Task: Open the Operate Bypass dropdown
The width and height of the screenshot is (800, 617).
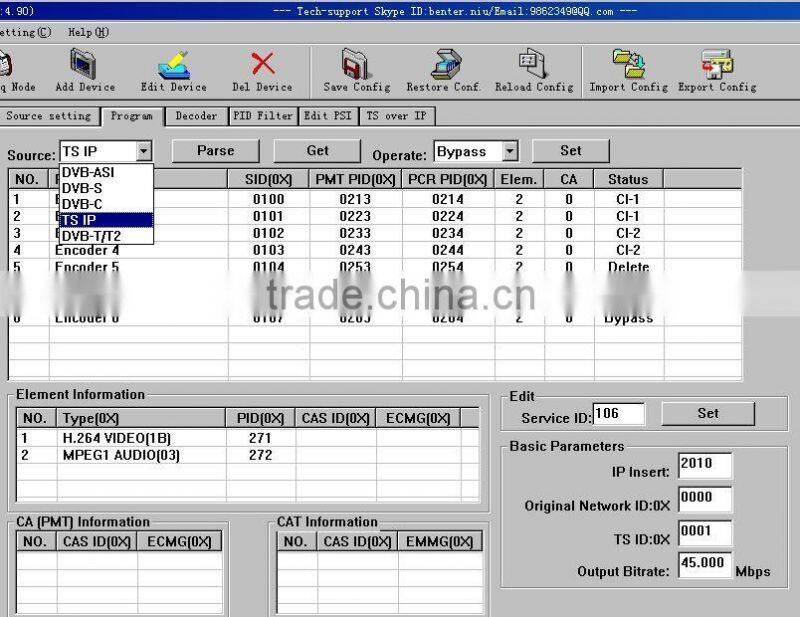Action: point(508,150)
